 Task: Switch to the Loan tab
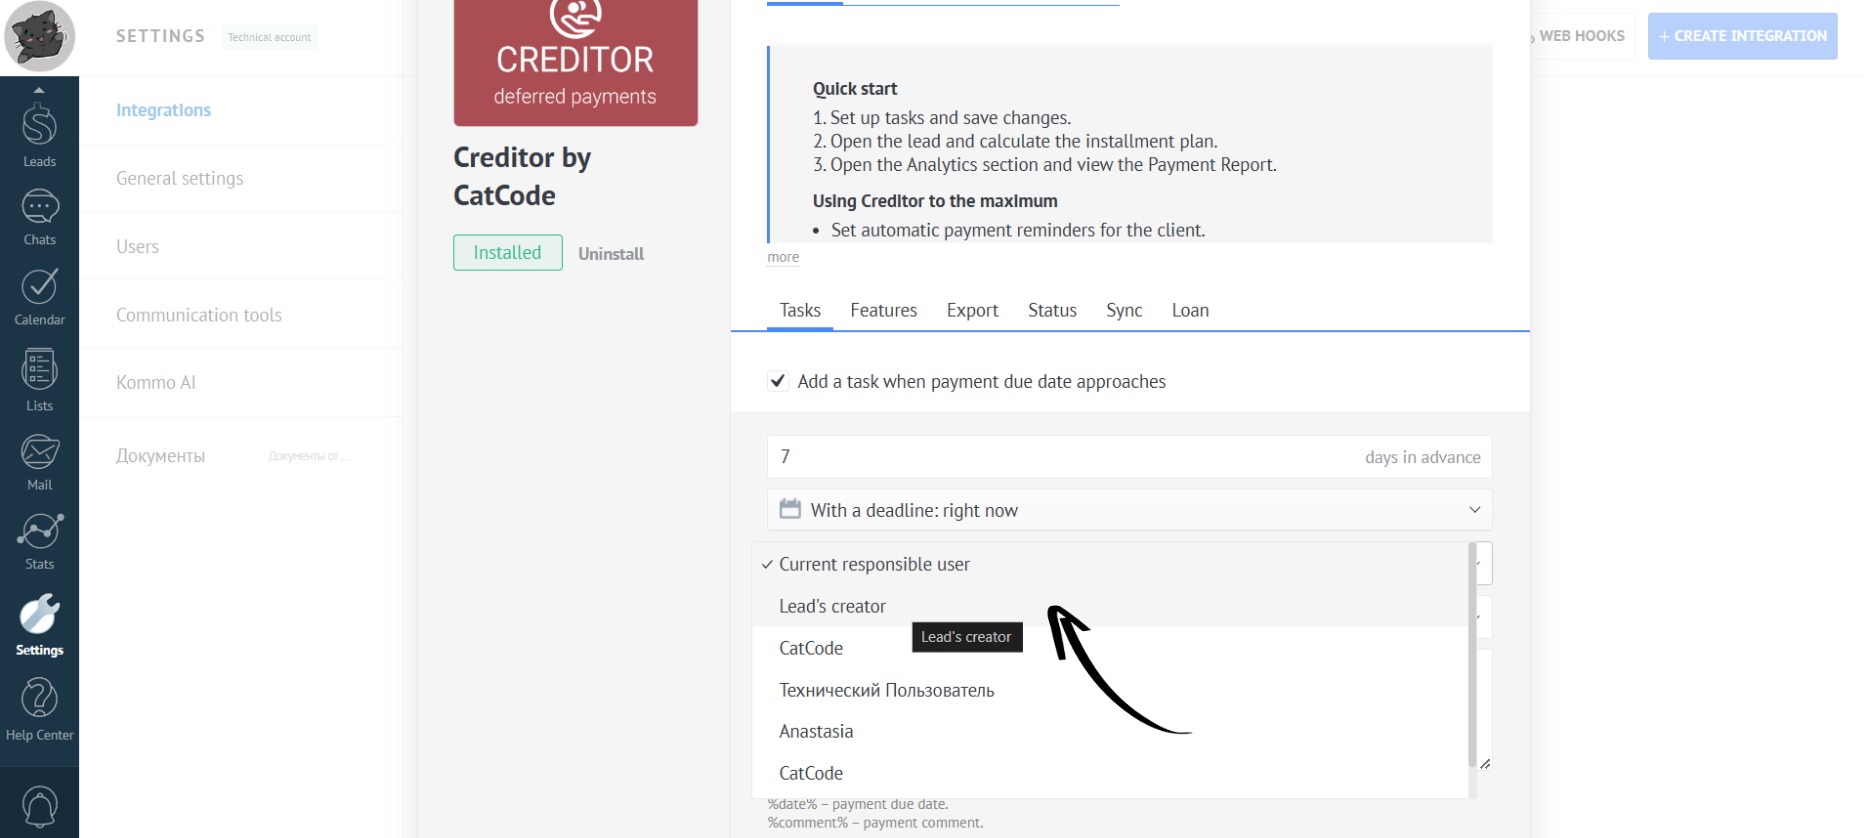coord(1190,310)
